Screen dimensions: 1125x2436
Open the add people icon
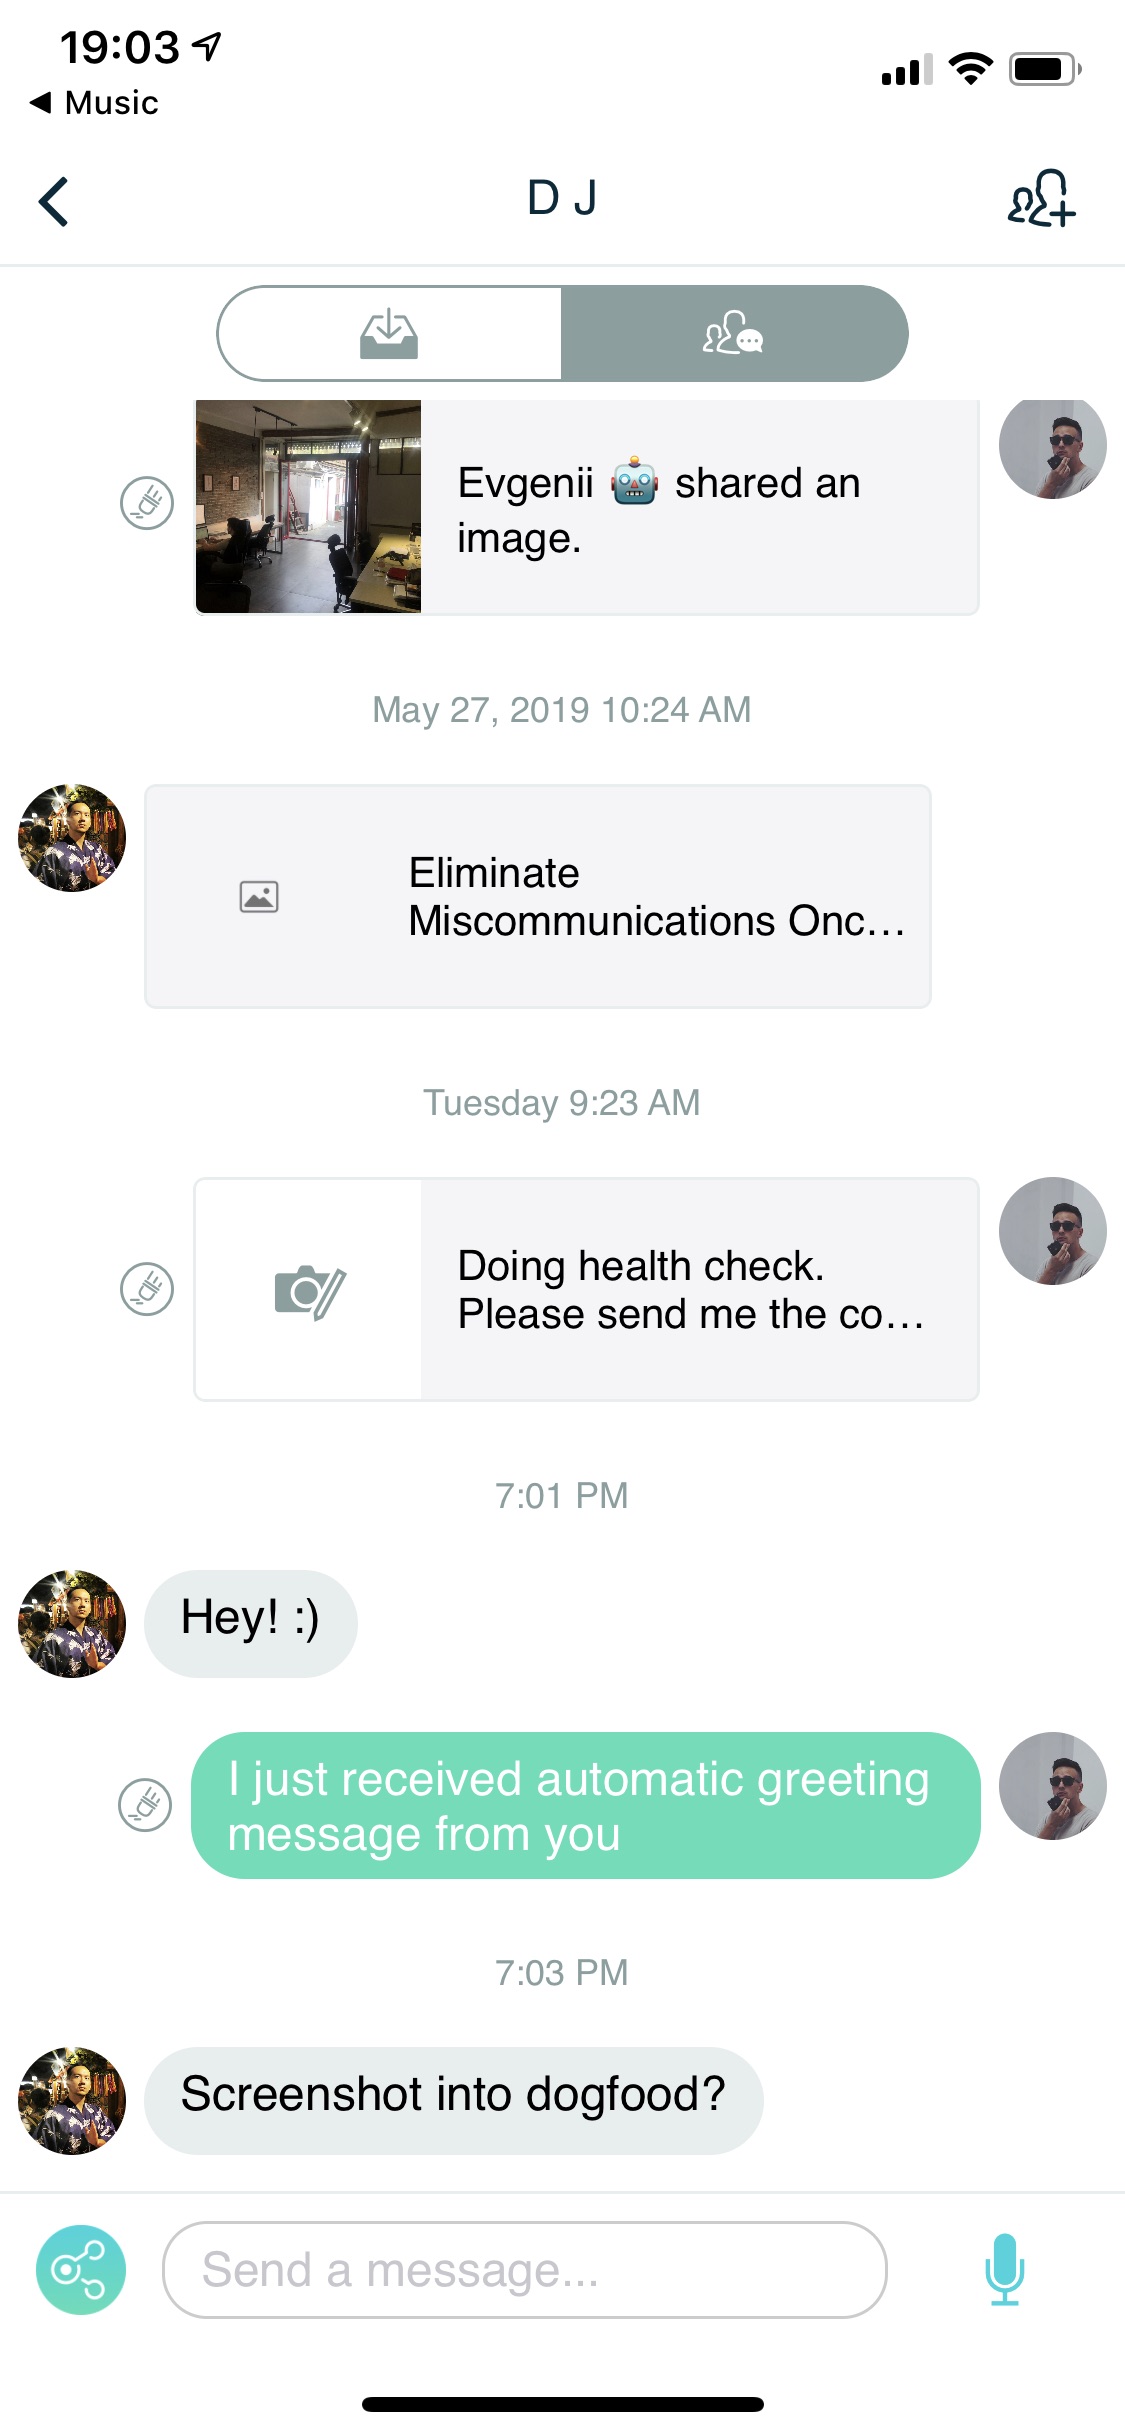pos(1041,198)
